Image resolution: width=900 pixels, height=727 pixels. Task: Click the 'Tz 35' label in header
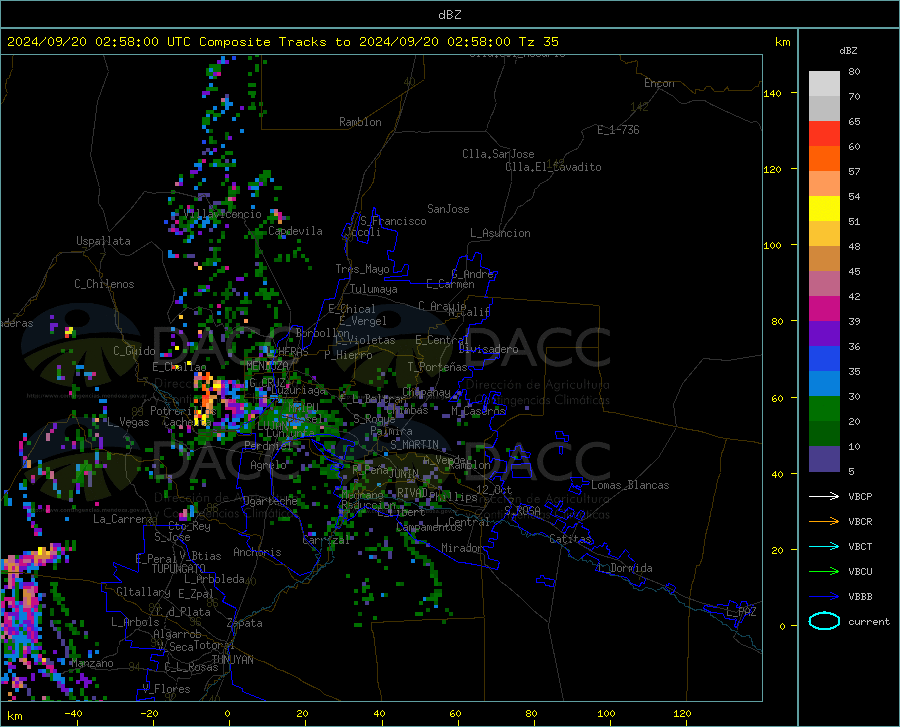point(538,42)
